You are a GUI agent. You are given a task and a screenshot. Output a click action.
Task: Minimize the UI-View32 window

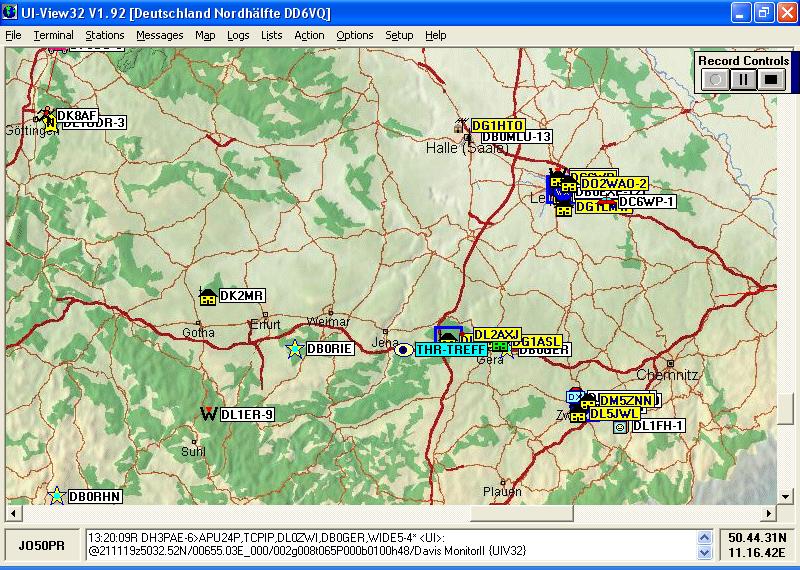coord(740,13)
